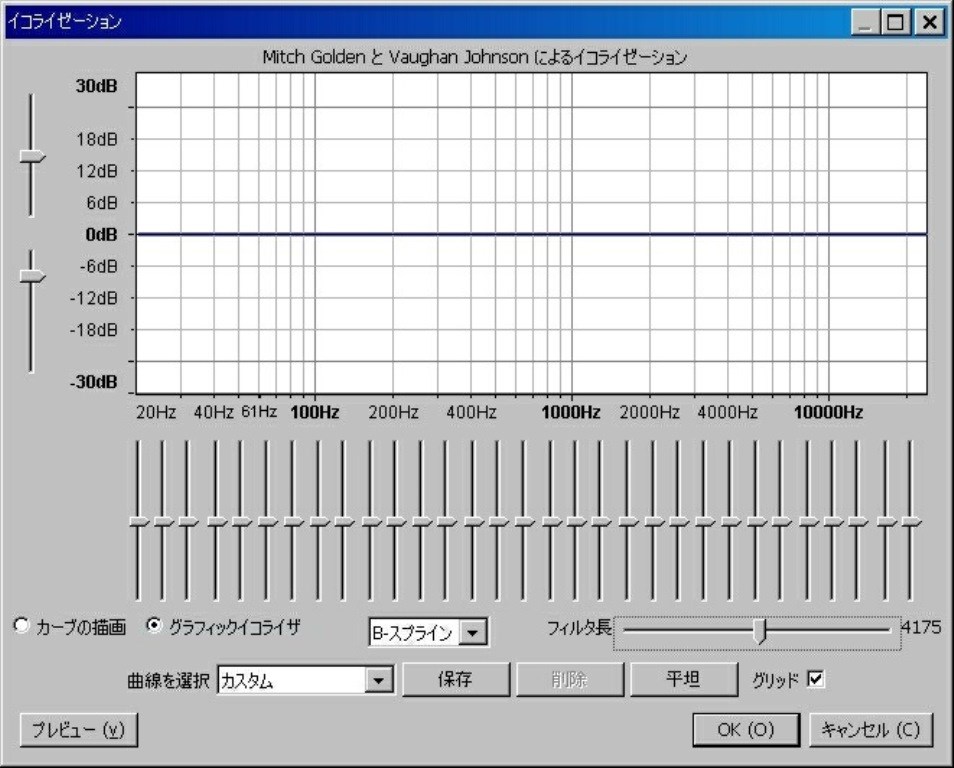Select the グラフィックイコライザ radio button
This screenshot has width=954, height=768.
(x=155, y=626)
